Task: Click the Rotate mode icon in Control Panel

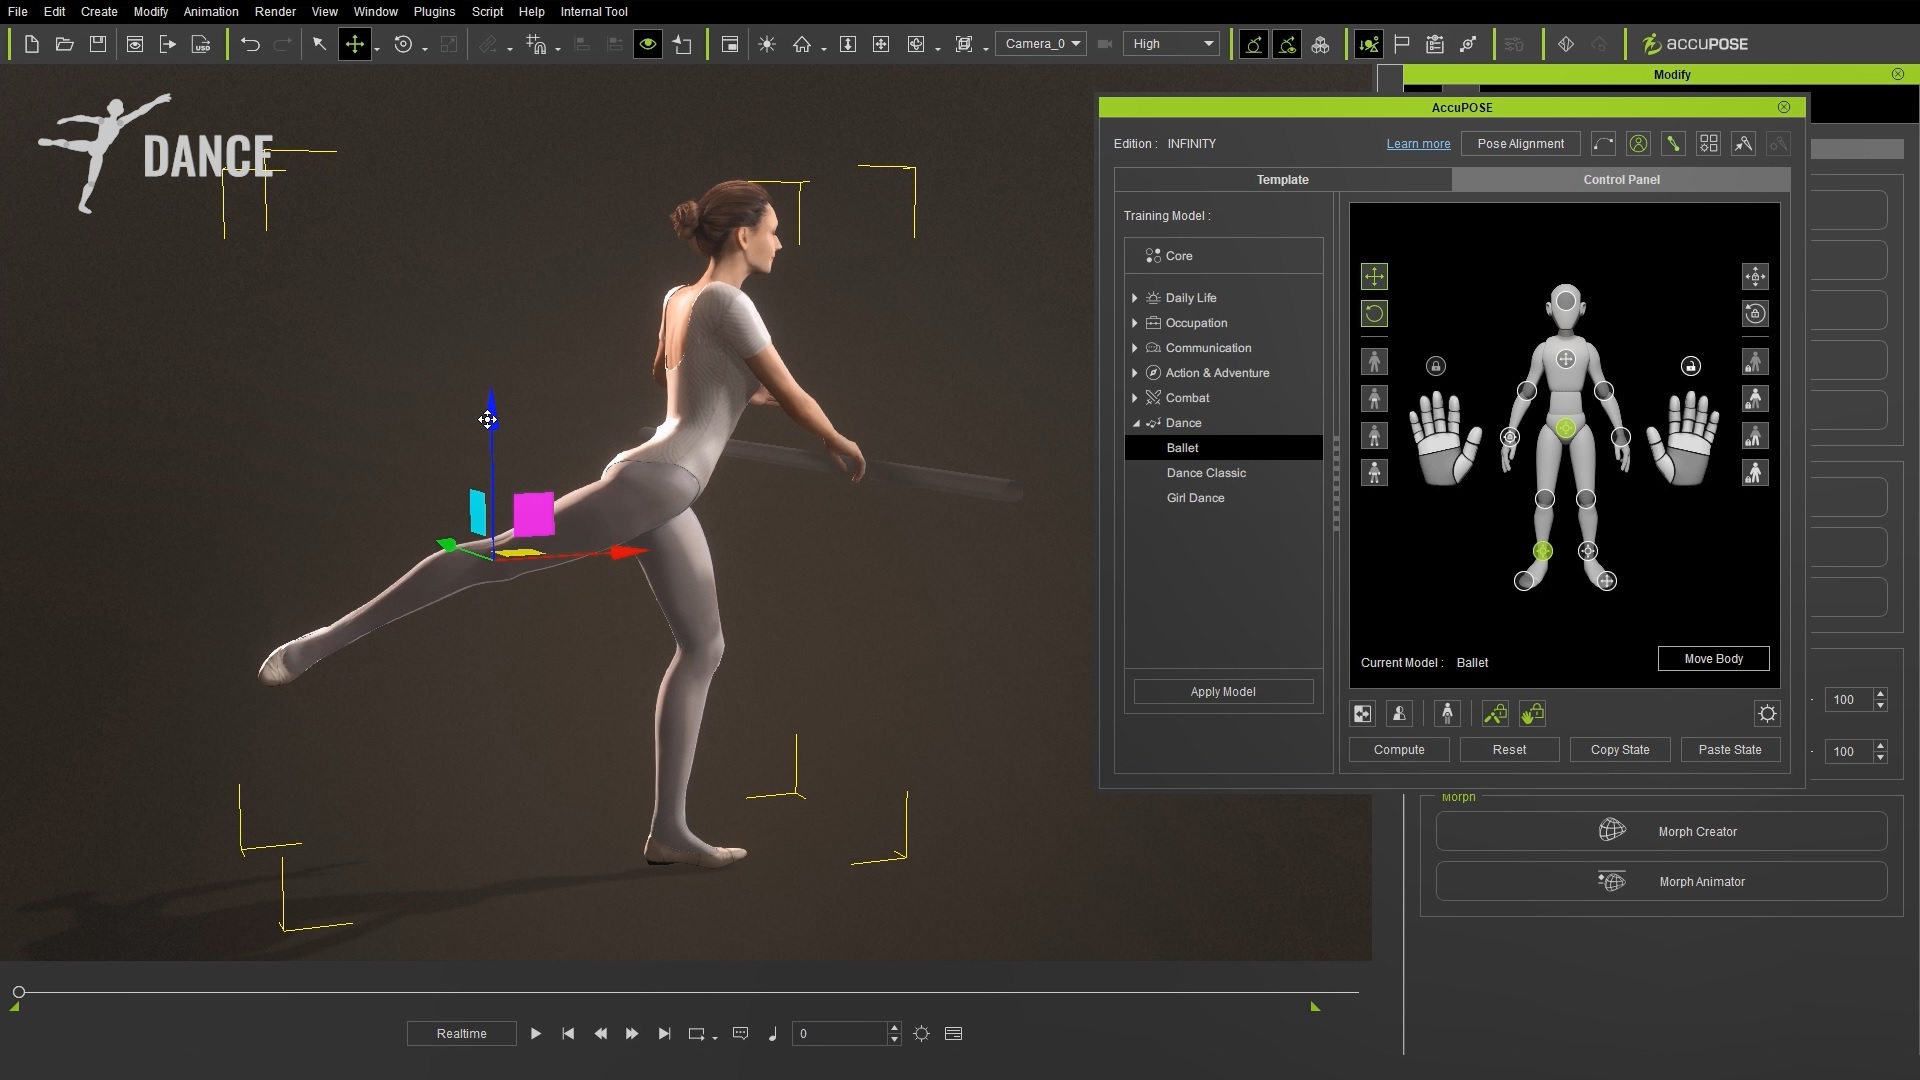Action: (1374, 314)
